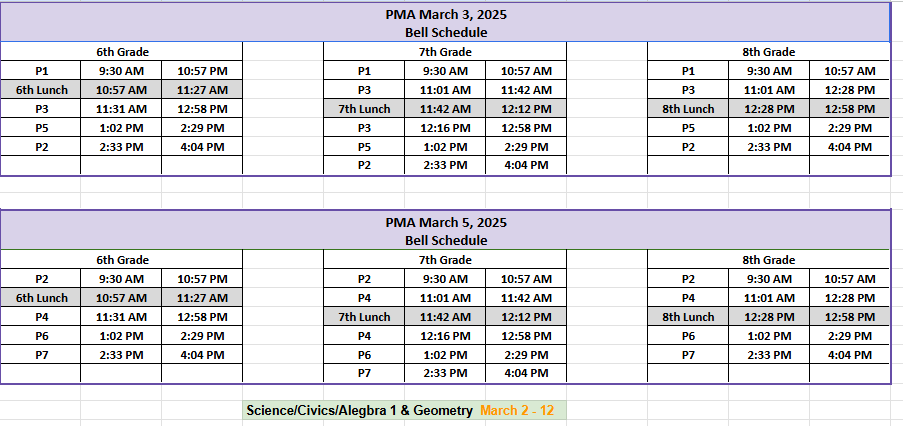Click the 7th Grade header in March 5 schedule
Viewport: 903px width, 426px height.
445,260
